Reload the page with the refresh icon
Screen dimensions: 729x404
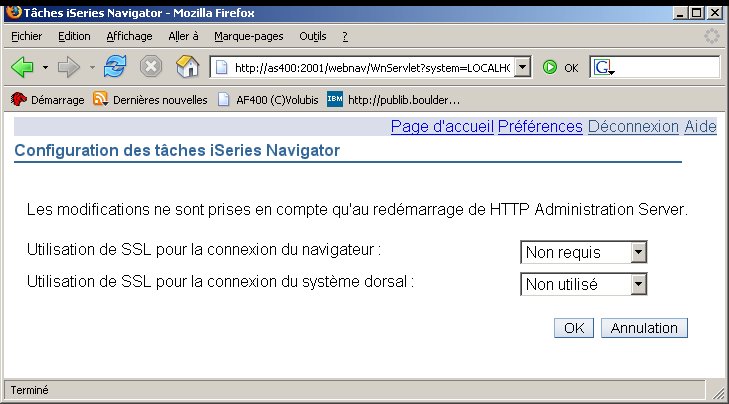pos(115,66)
